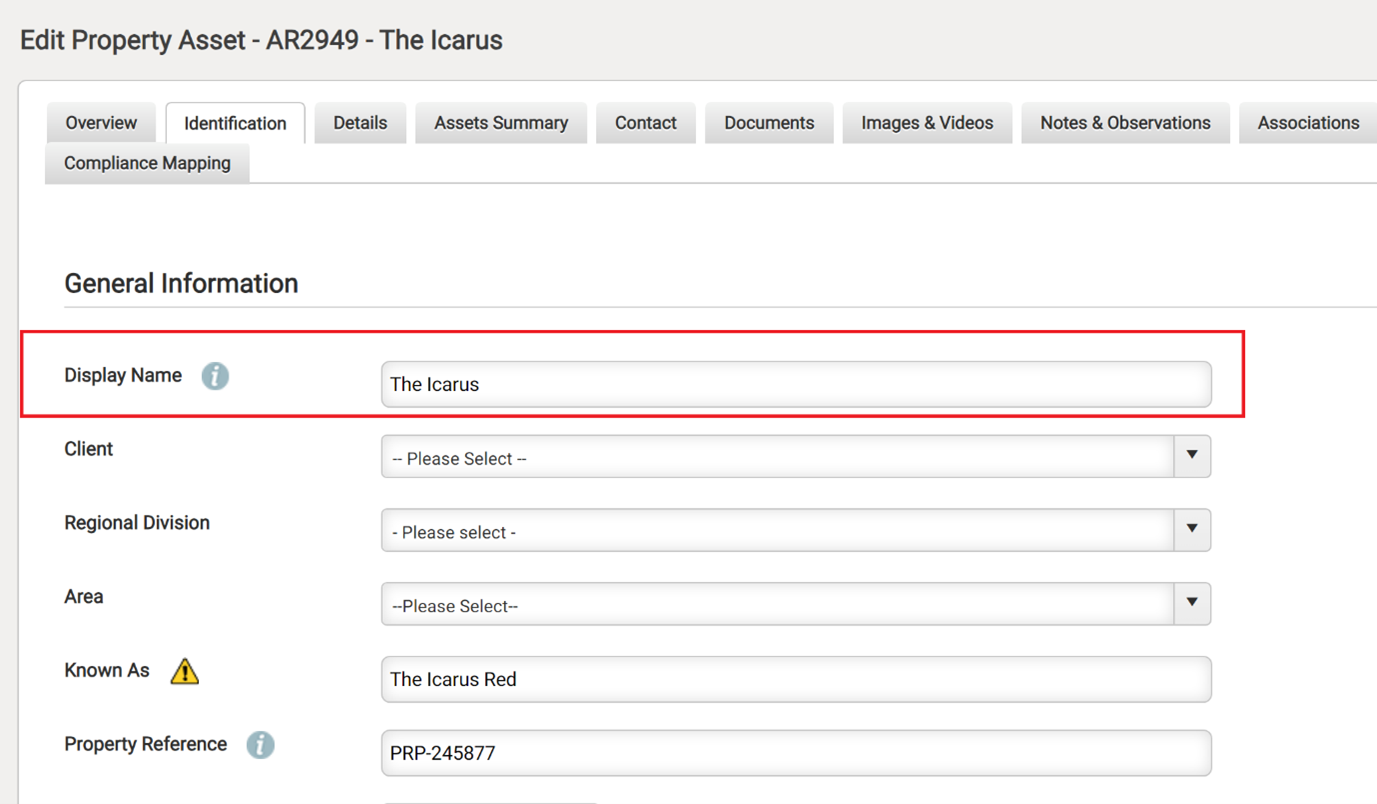Click the Client field label
The image size is (1377, 804).
pyautogui.click(x=88, y=449)
